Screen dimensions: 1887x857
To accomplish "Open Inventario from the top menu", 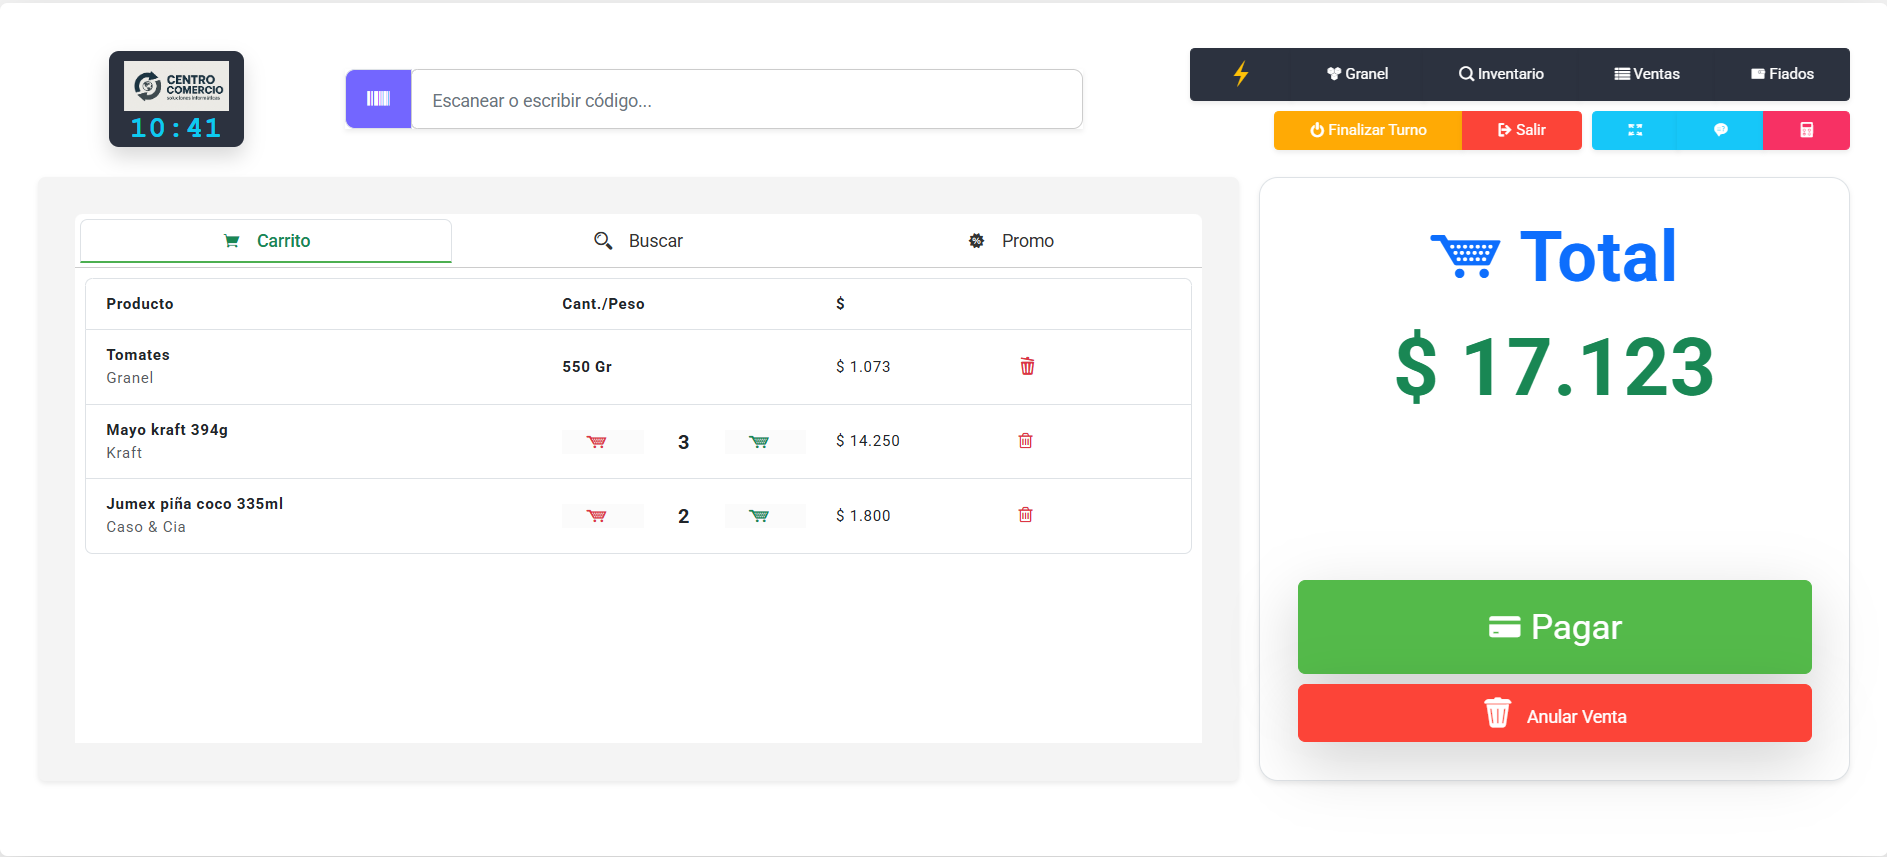I will (x=1501, y=74).
